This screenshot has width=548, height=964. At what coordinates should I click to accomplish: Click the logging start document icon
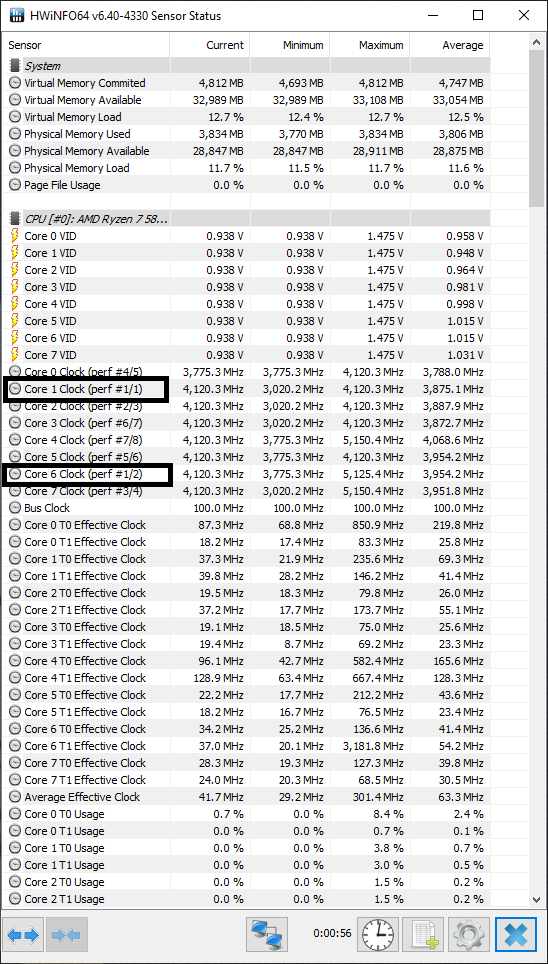click(x=424, y=935)
